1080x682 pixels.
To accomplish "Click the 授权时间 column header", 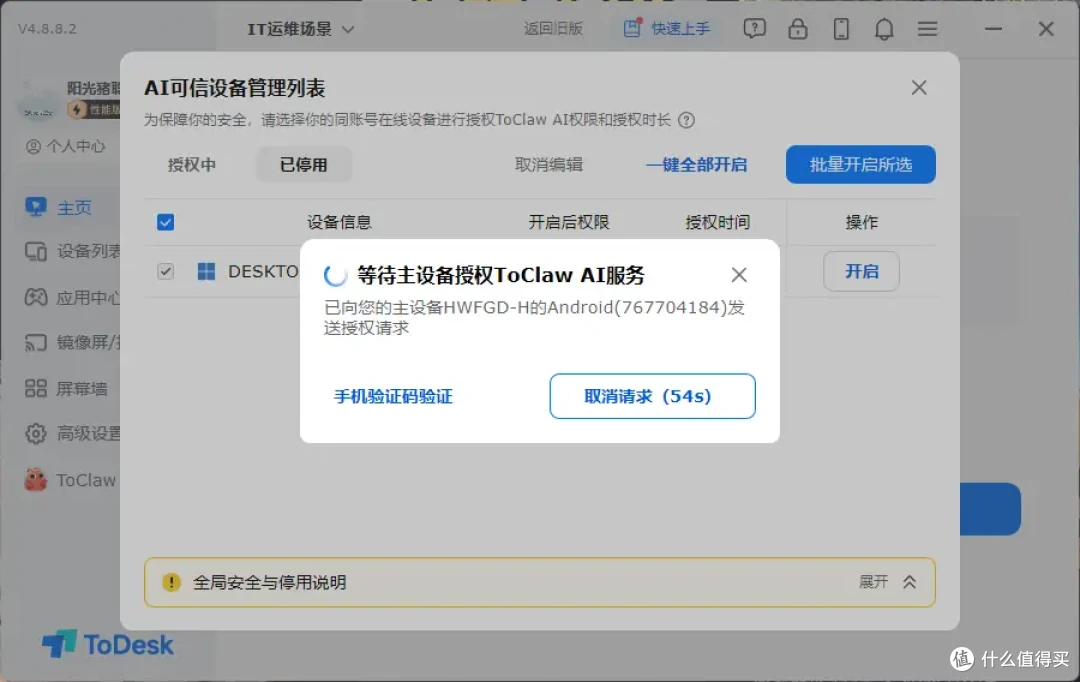I will coord(717,222).
